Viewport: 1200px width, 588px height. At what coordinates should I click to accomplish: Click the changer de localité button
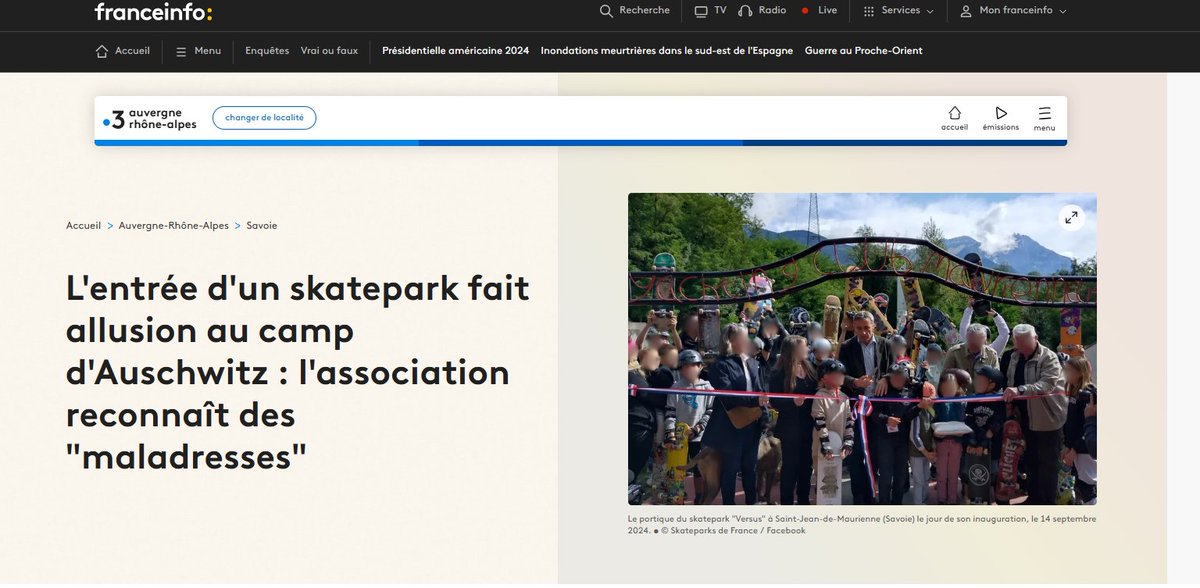pos(264,117)
